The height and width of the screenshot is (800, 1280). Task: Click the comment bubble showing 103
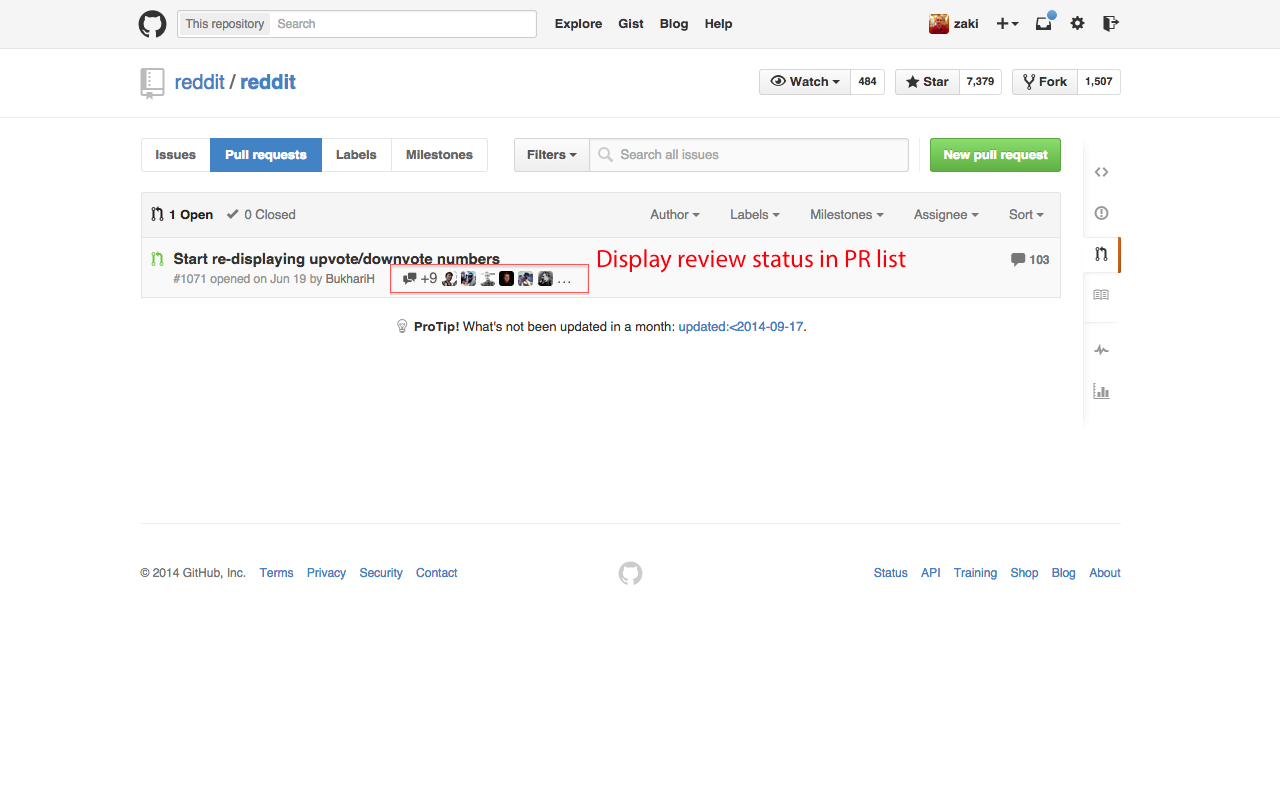[1030, 259]
